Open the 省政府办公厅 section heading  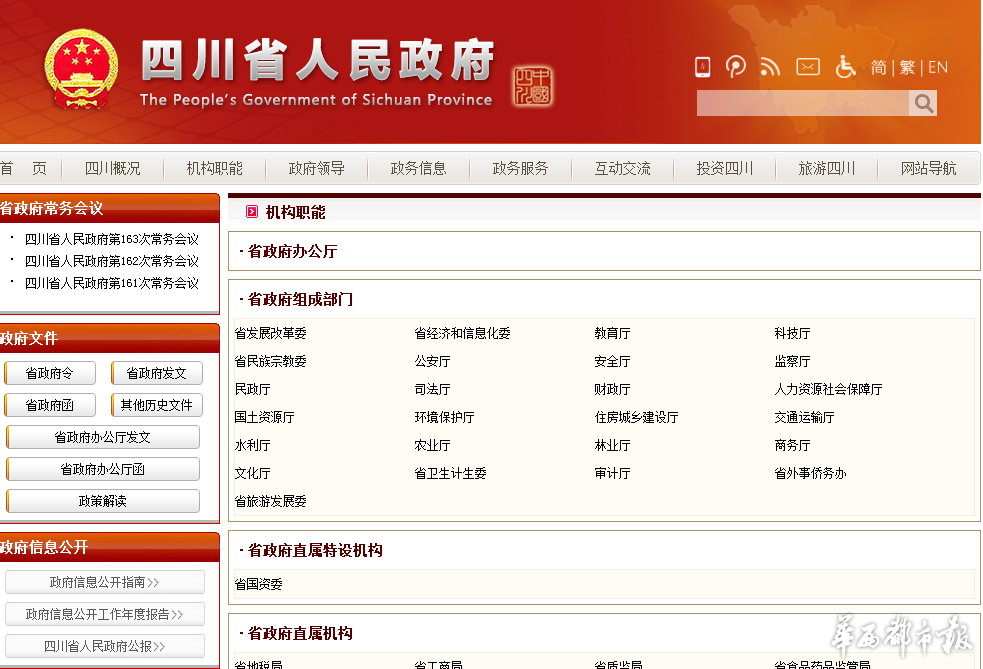click(292, 251)
